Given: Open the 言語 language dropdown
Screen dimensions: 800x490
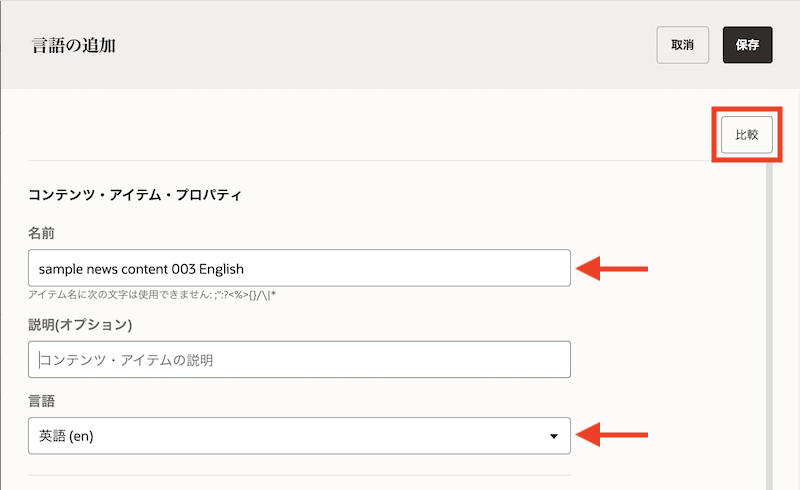Looking at the screenshot, I should tap(300, 436).
